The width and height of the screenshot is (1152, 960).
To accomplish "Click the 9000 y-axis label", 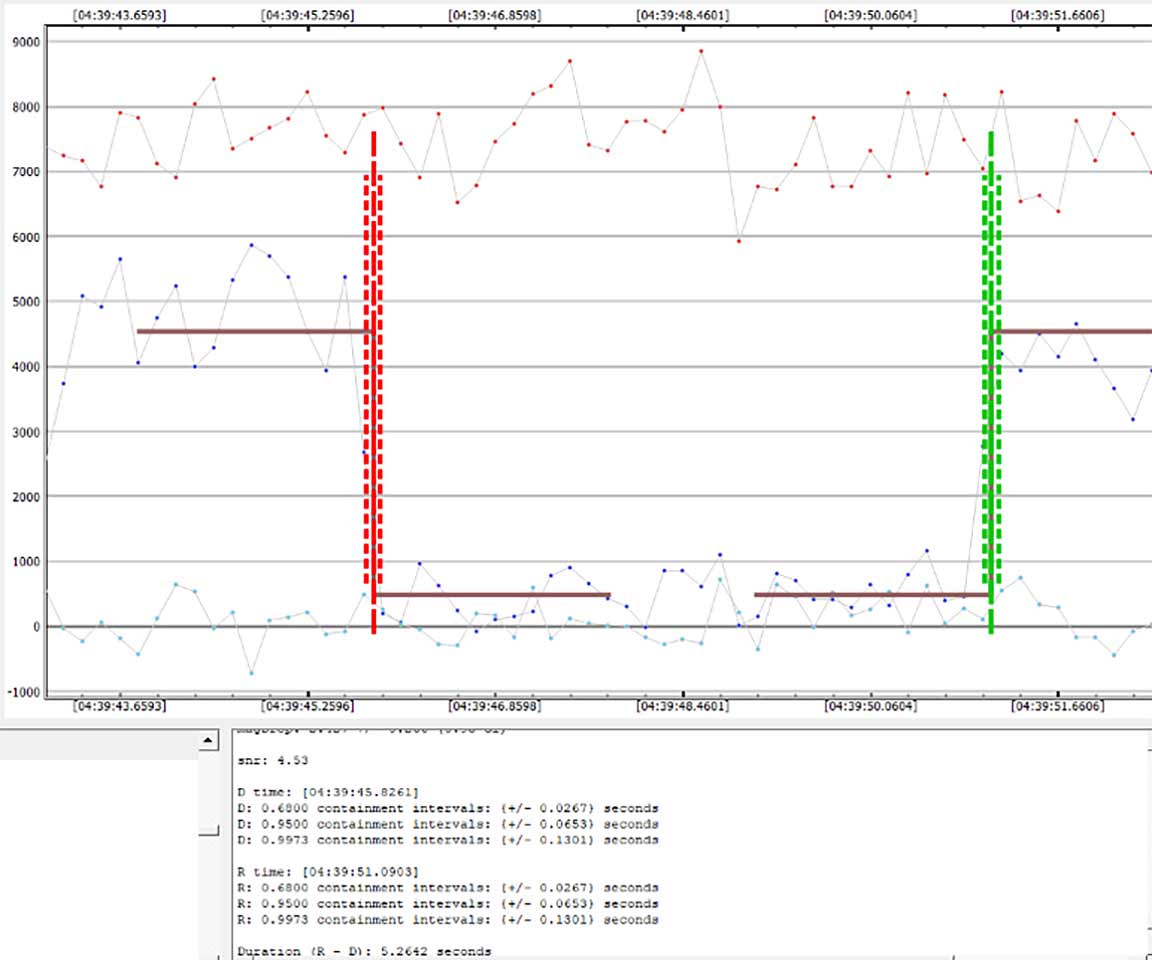I will 26,42.
